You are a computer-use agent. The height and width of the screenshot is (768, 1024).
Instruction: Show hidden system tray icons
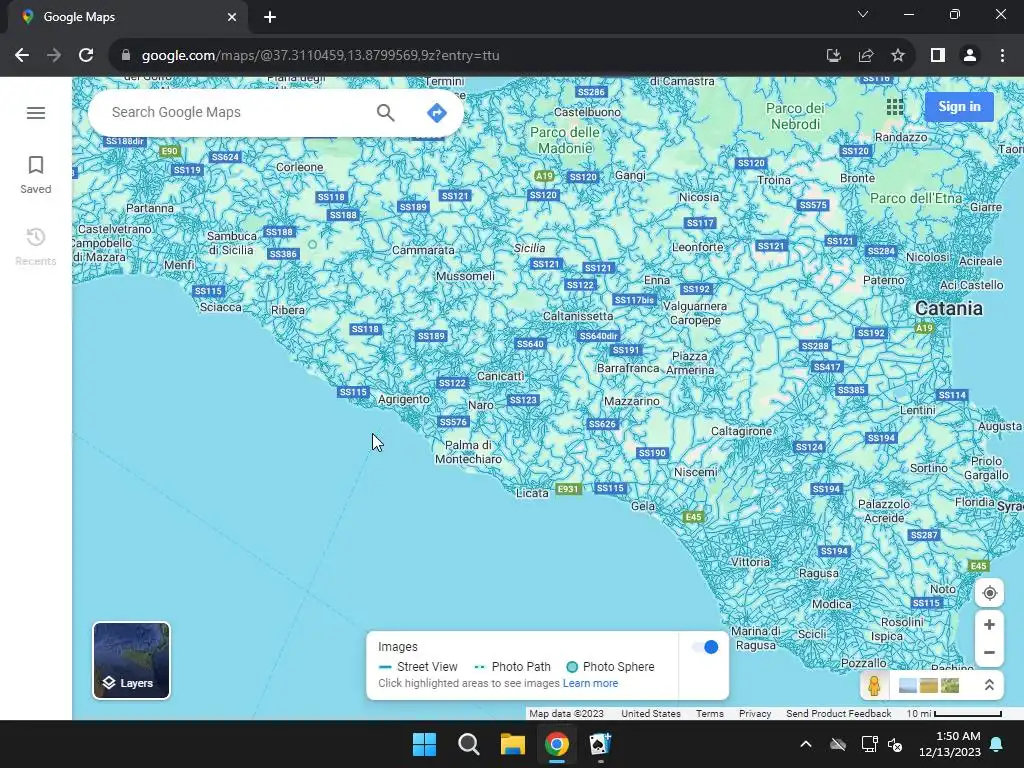click(x=806, y=744)
